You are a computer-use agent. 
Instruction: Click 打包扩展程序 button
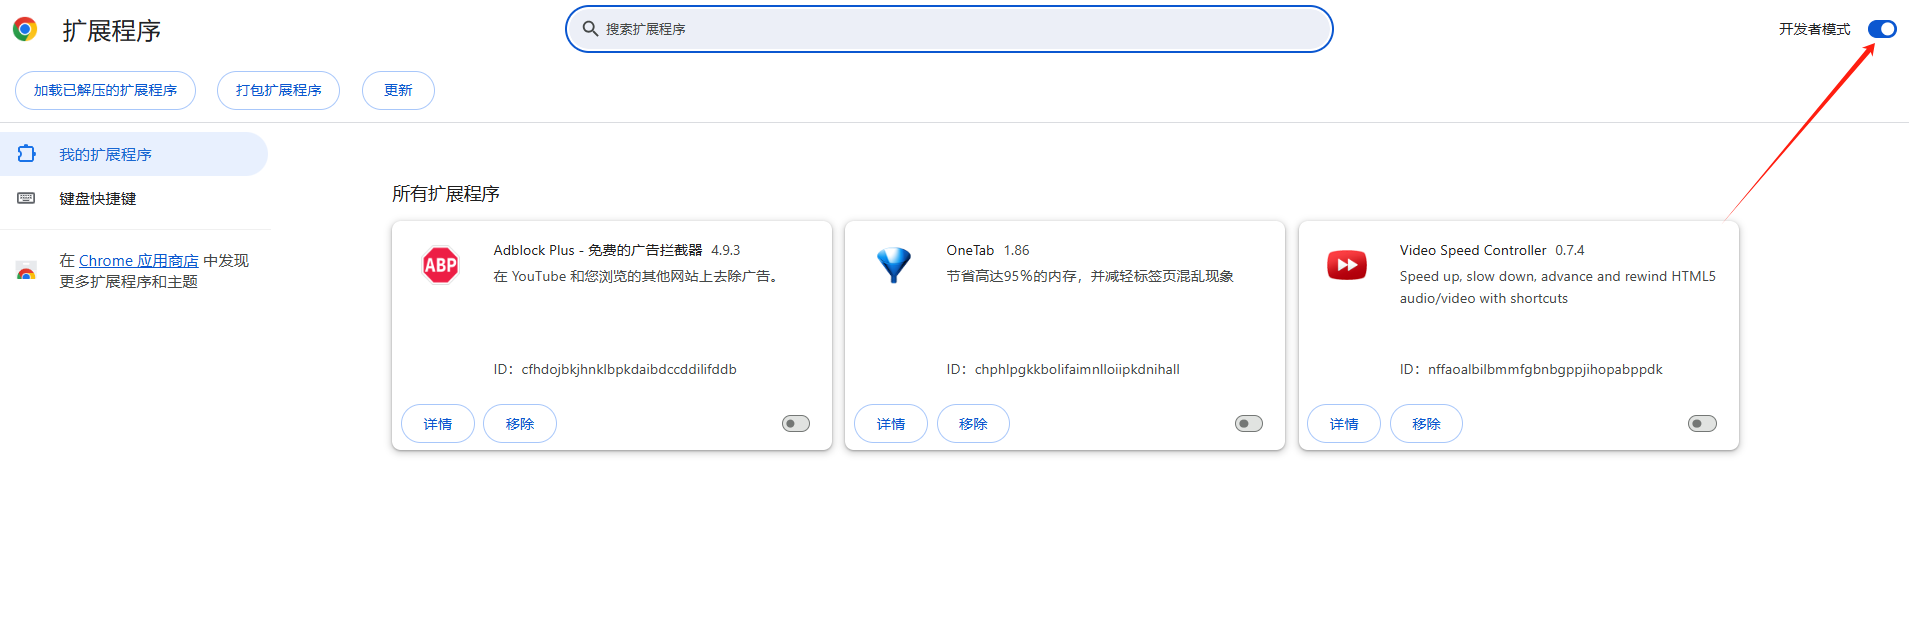tap(279, 90)
